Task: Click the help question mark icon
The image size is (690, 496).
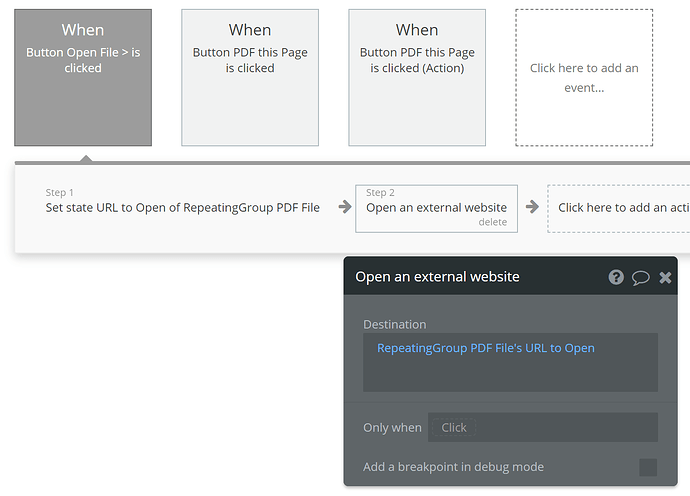Action: pos(616,277)
